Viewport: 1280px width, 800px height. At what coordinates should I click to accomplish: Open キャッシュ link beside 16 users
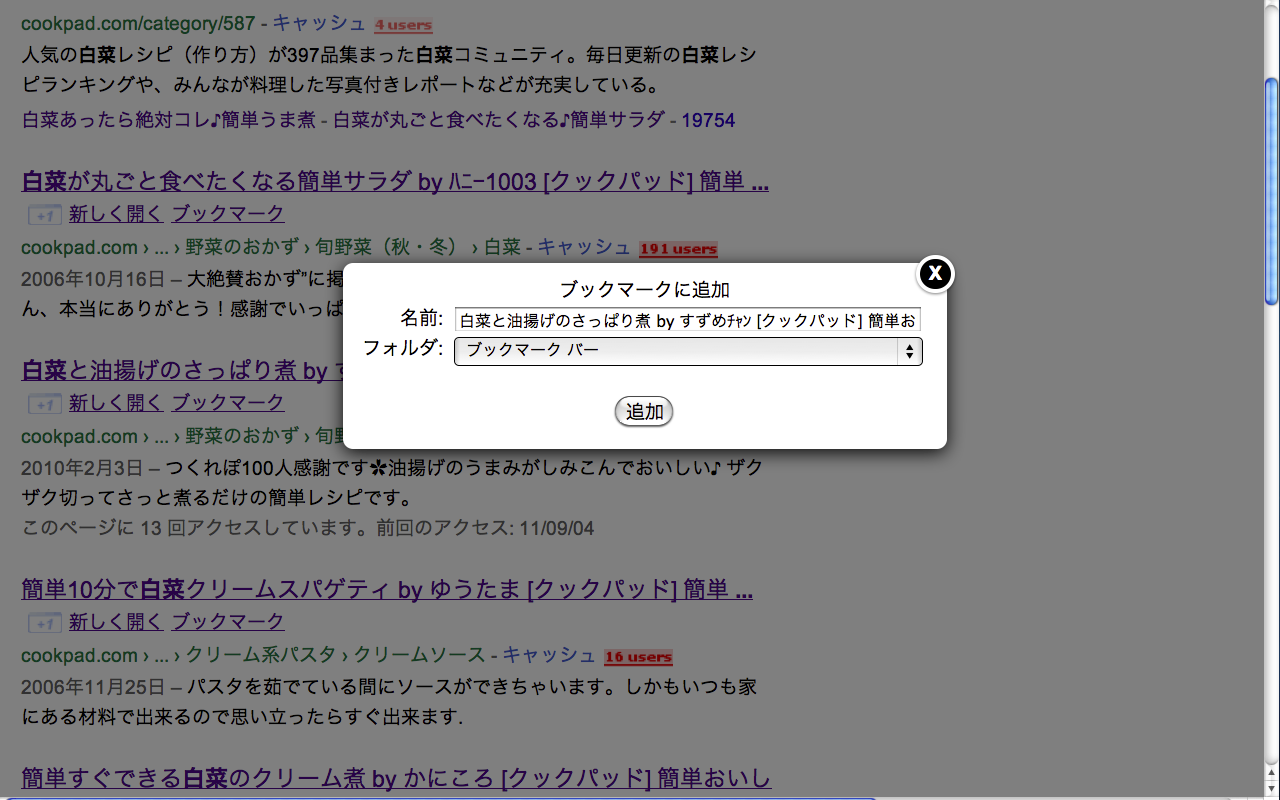pyautogui.click(x=549, y=655)
